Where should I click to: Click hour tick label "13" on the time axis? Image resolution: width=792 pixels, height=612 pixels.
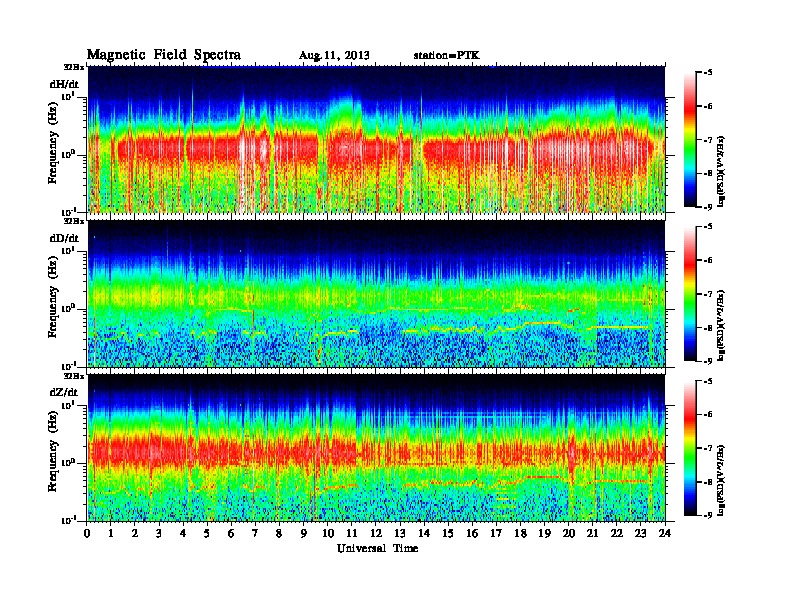tap(400, 534)
